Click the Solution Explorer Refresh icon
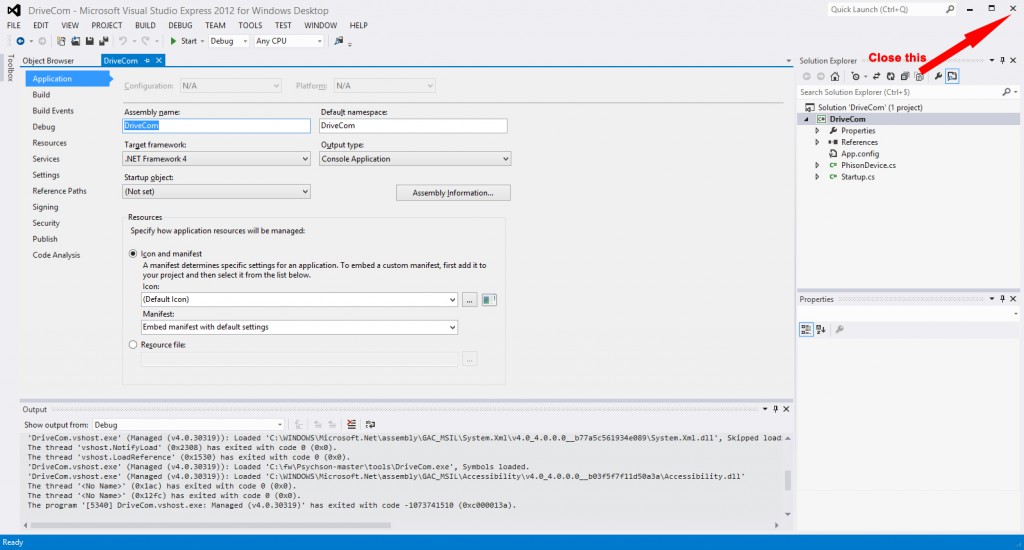 (x=890, y=76)
